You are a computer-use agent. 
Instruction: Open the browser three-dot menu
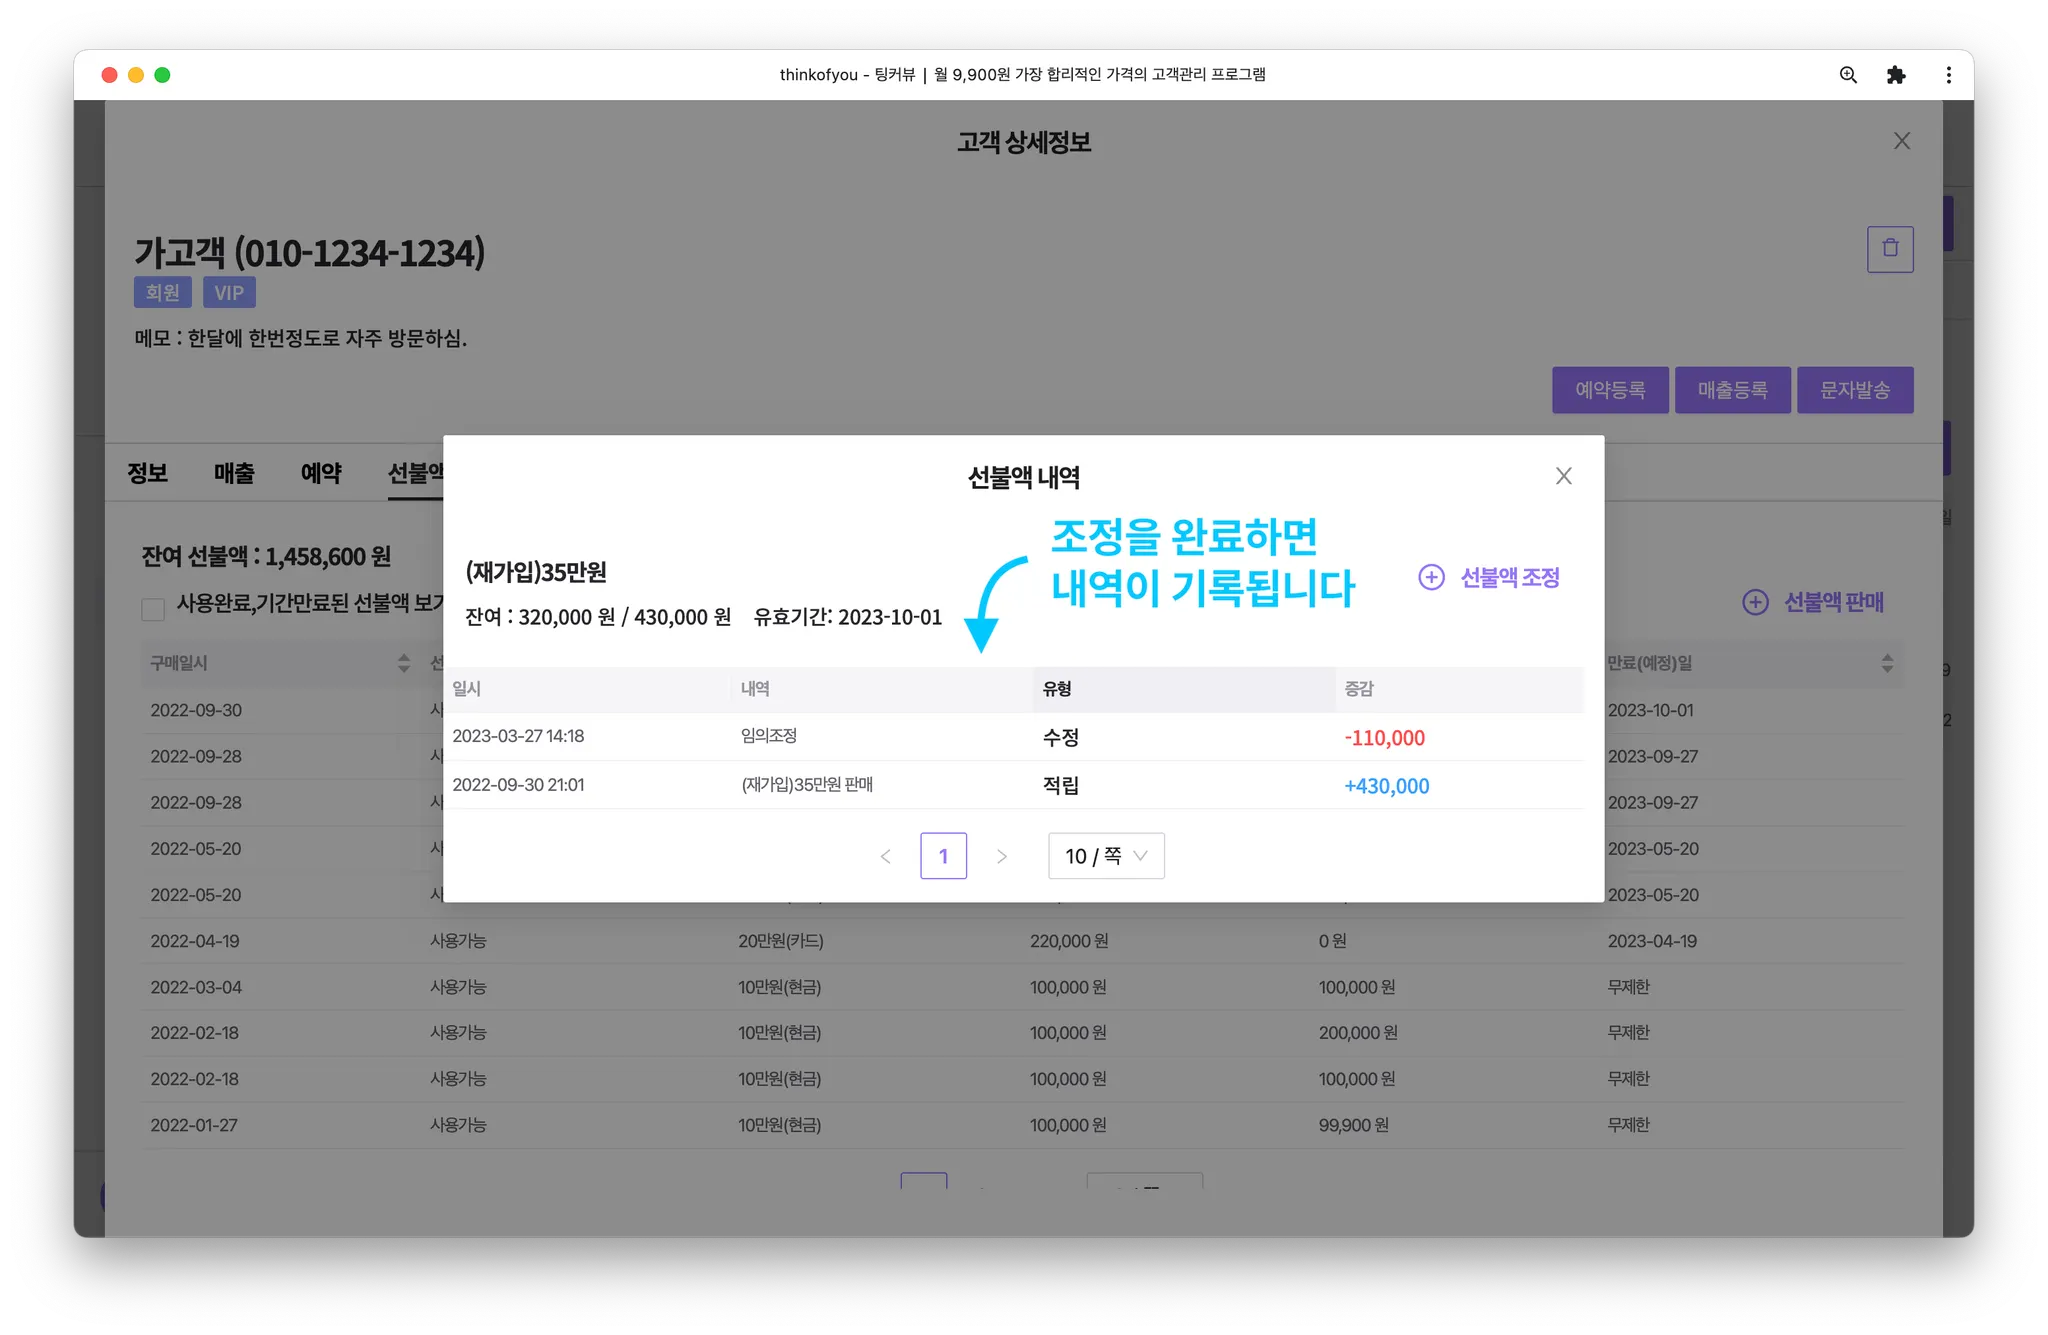coord(1947,75)
